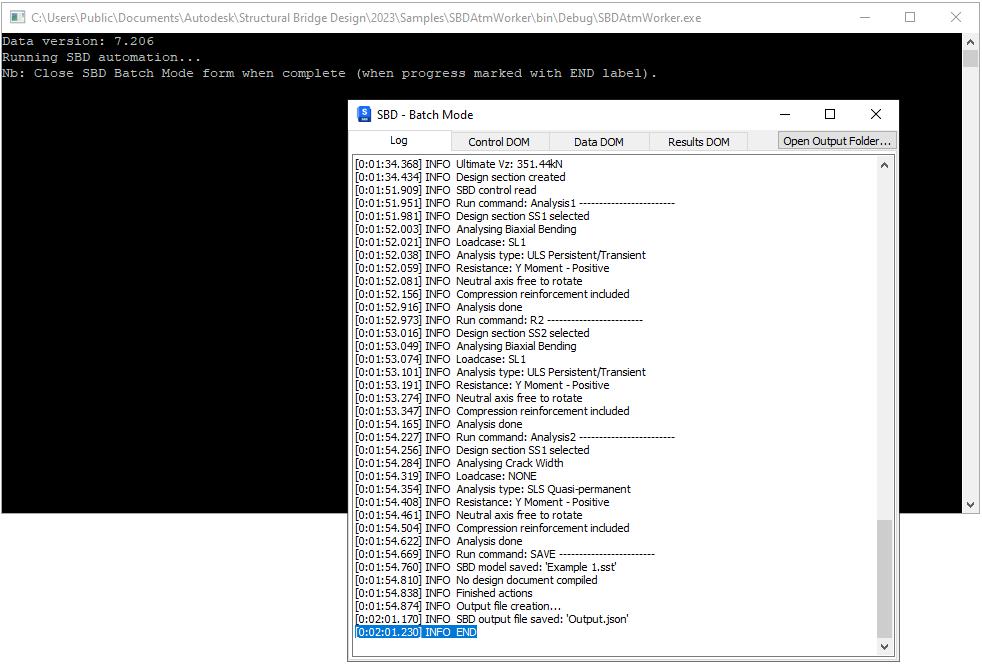Maximize the SBD Batch Mode window
The height and width of the screenshot is (665, 982).
tap(830, 114)
